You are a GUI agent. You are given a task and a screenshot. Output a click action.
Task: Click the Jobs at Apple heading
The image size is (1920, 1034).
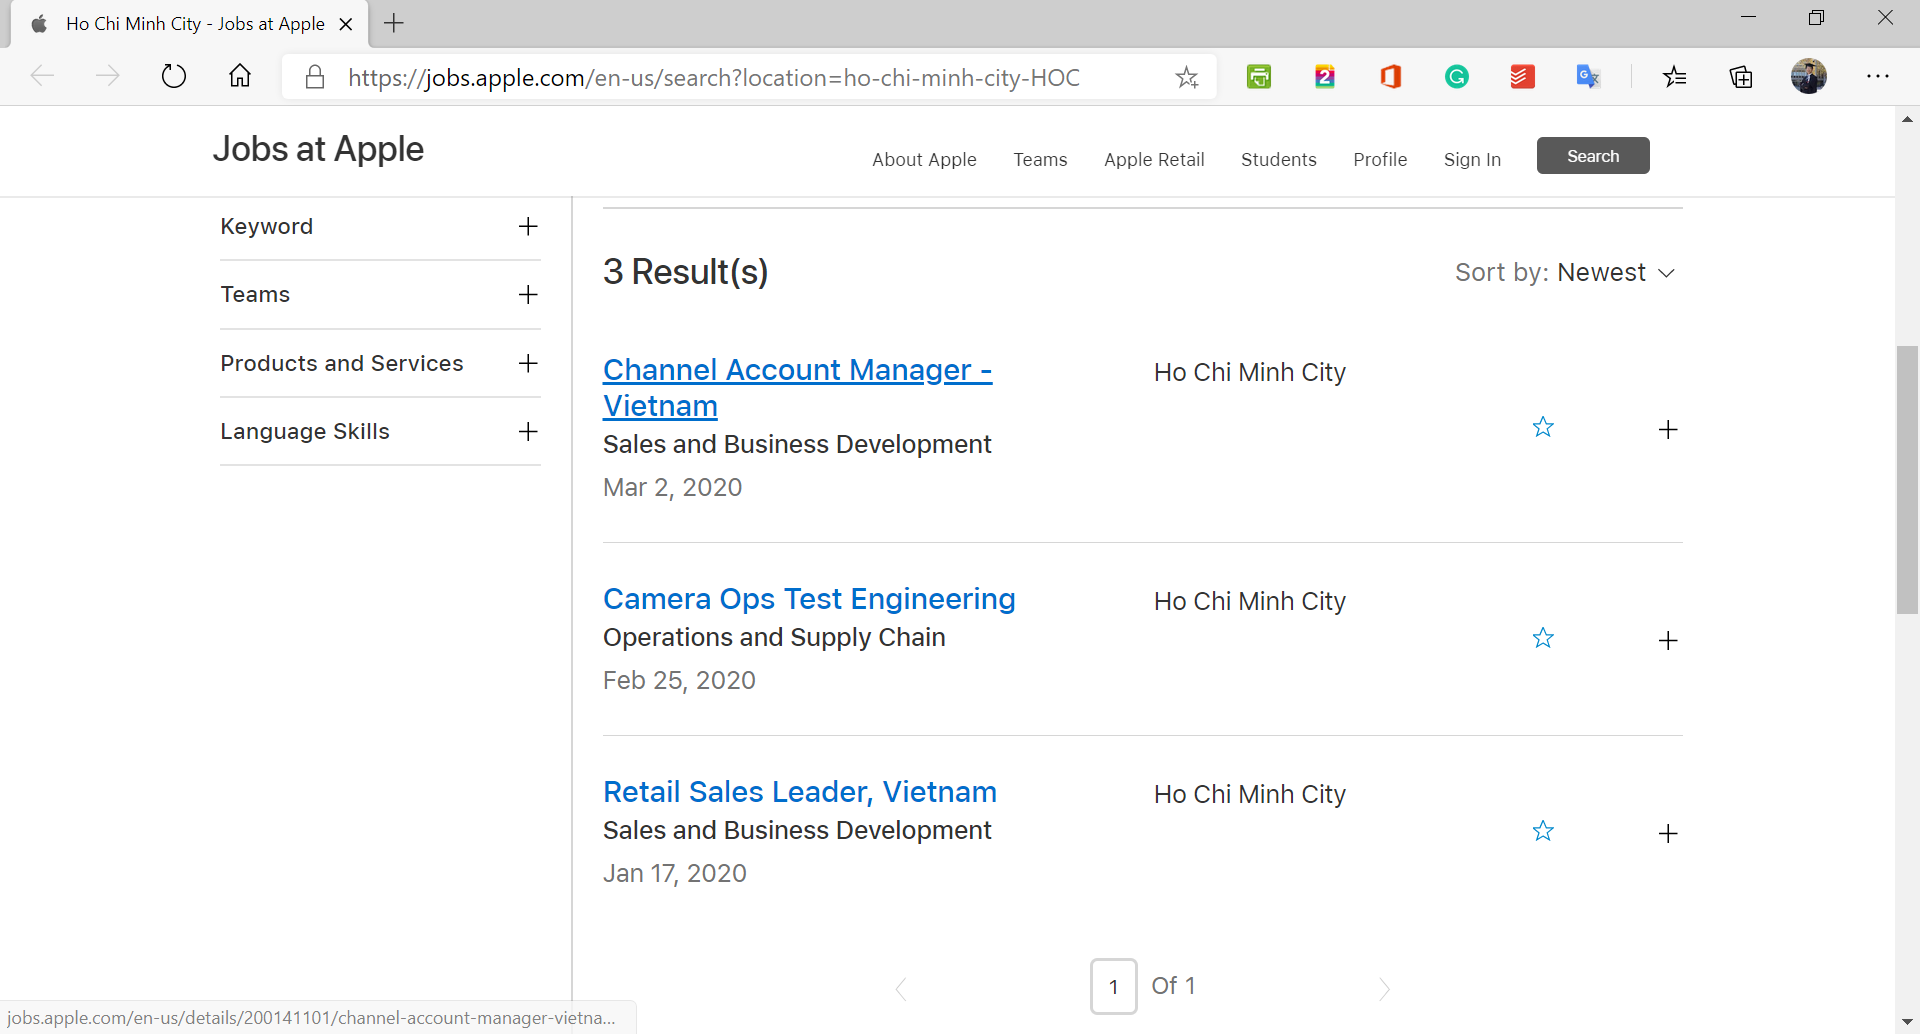tap(318, 149)
